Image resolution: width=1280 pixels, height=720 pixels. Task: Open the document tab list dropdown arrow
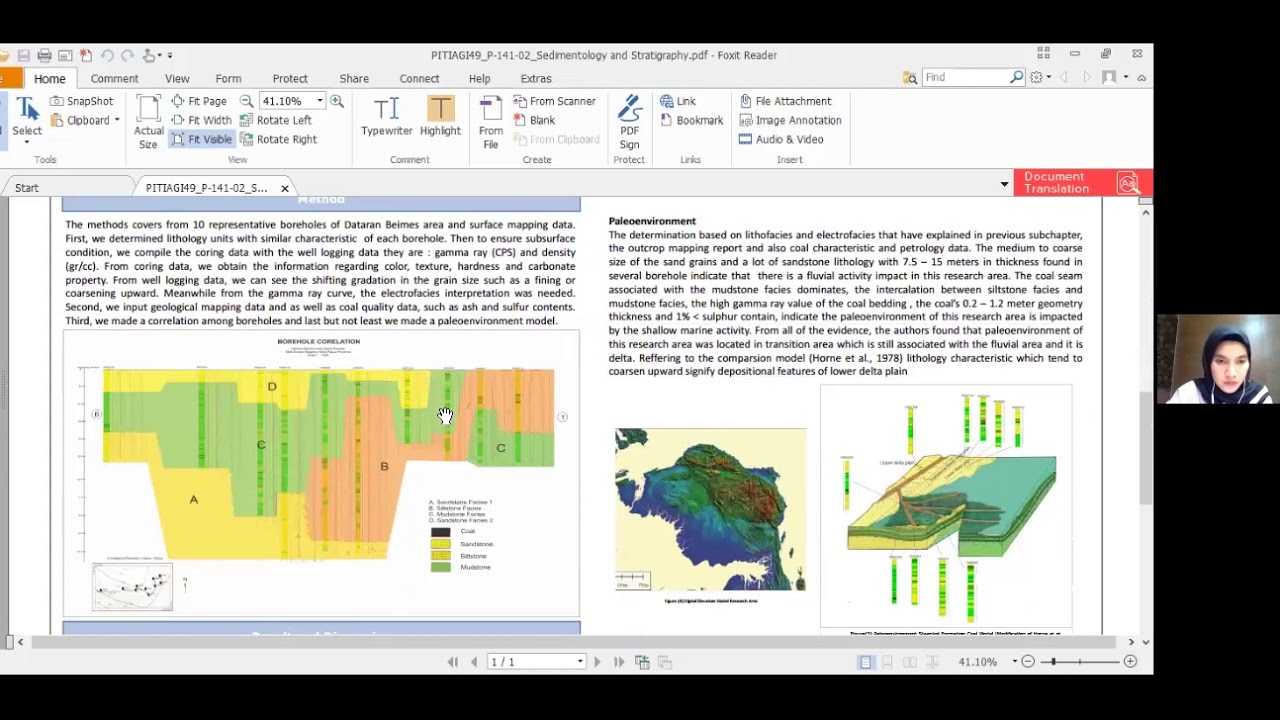coord(1004,184)
